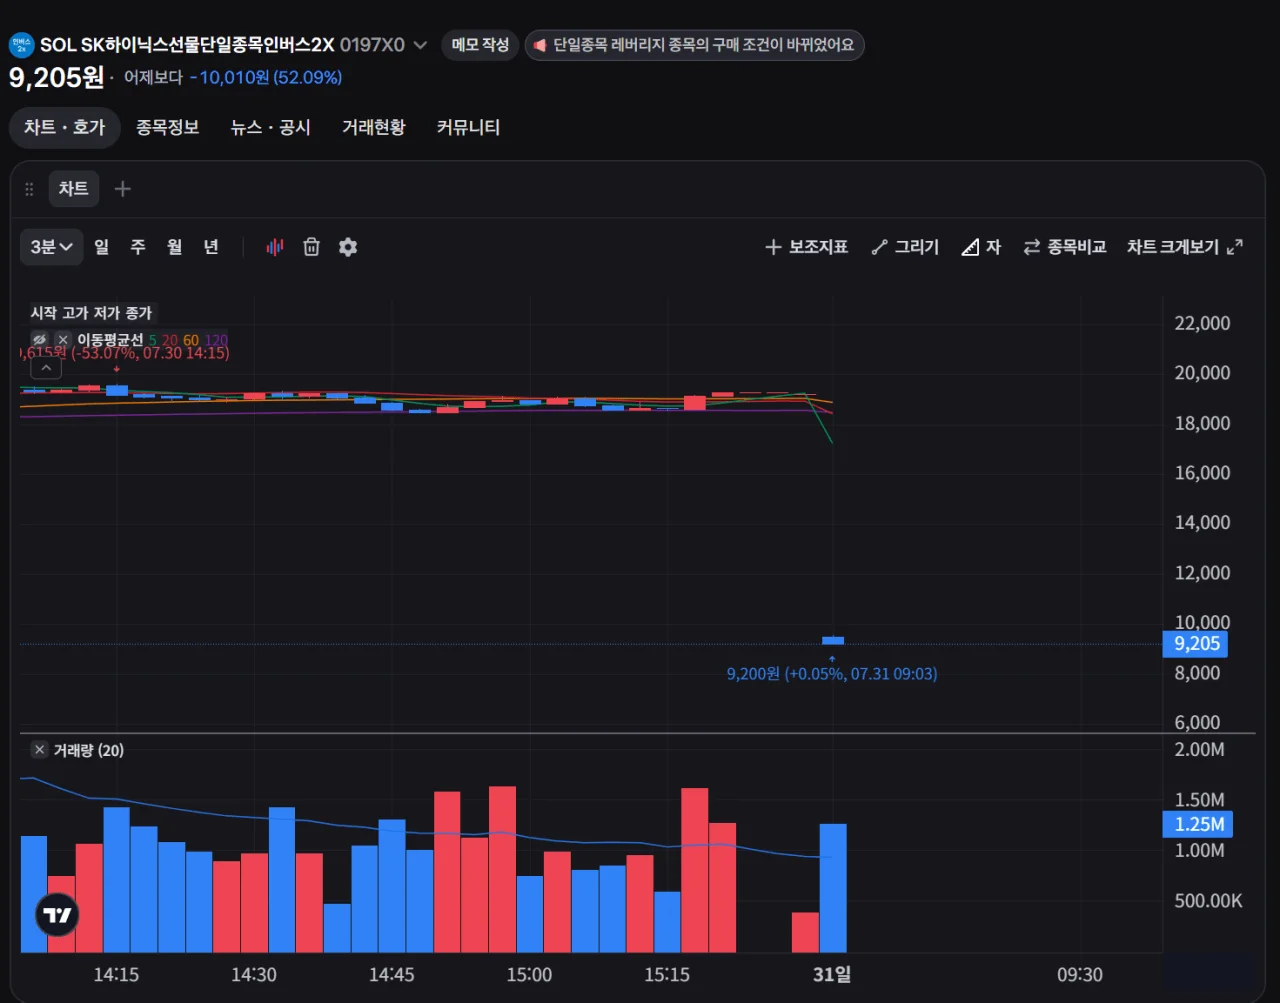
Task: Open the 커뮤니티 tab
Action: click(x=468, y=128)
